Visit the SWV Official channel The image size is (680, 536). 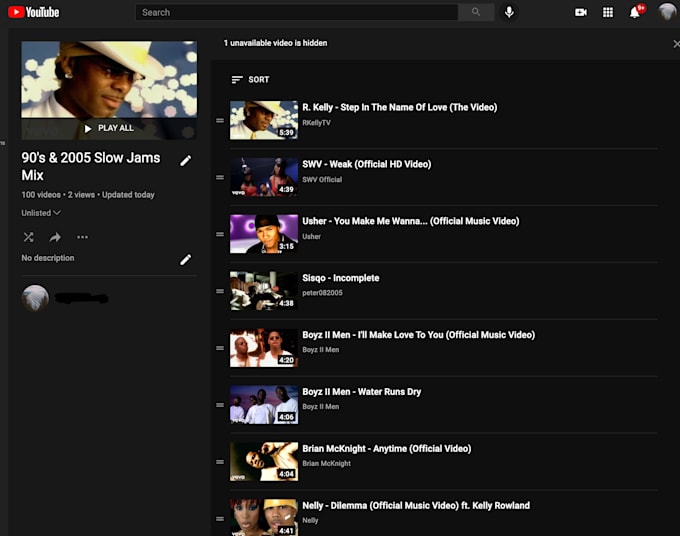tap(322, 180)
